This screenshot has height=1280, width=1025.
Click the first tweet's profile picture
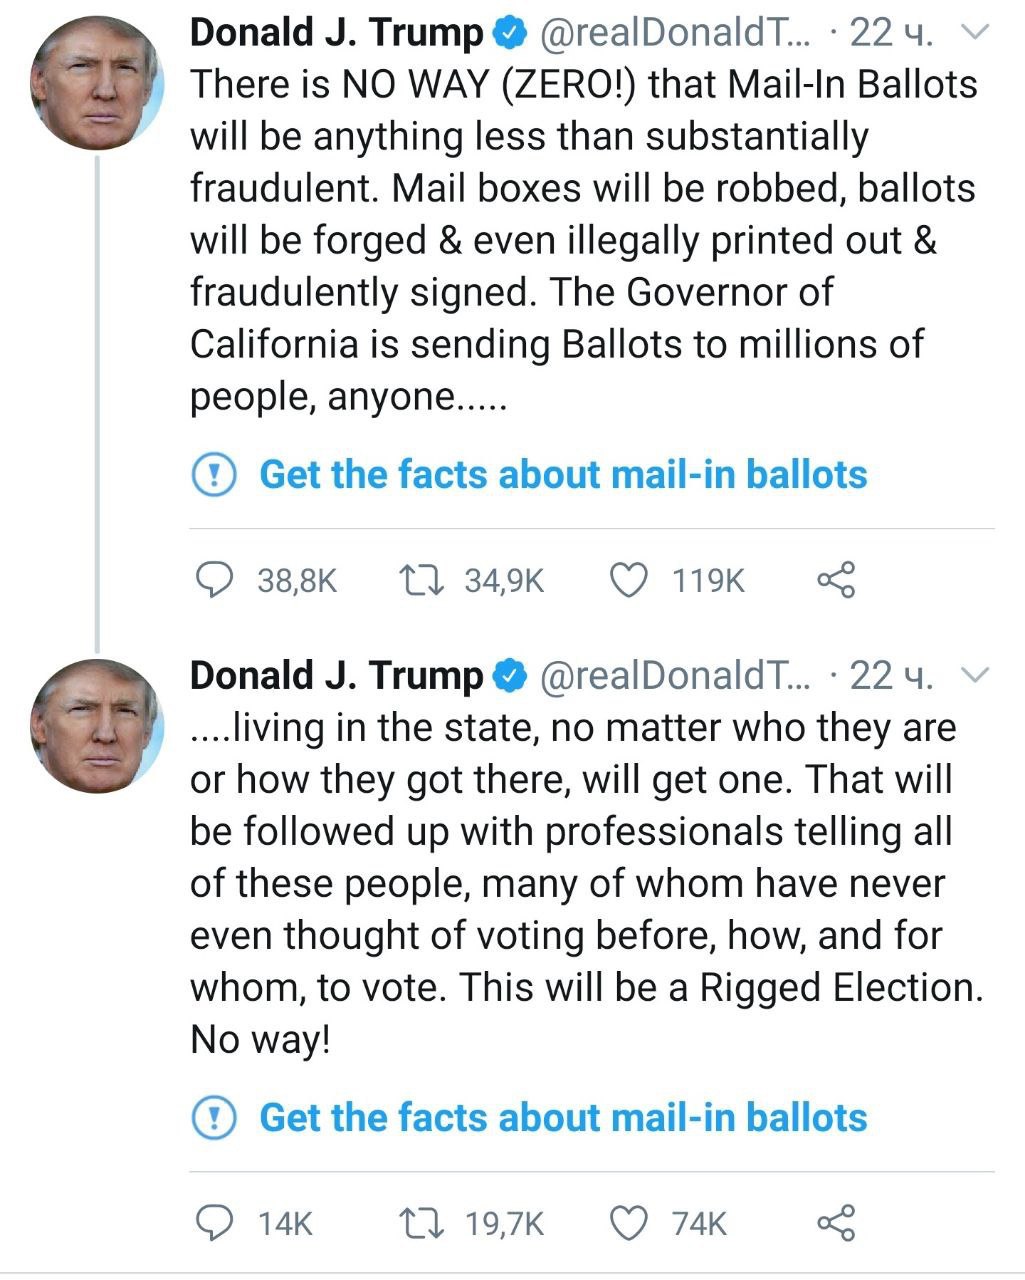(x=96, y=83)
